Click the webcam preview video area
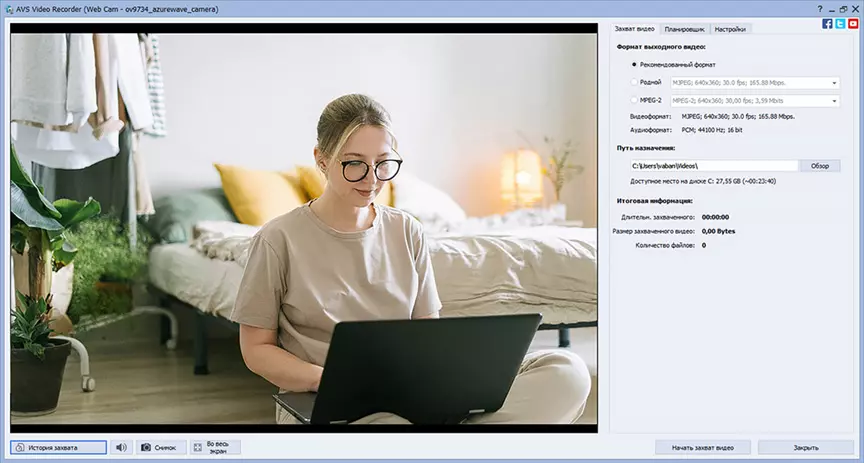864x463 pixels. [304, 228]
